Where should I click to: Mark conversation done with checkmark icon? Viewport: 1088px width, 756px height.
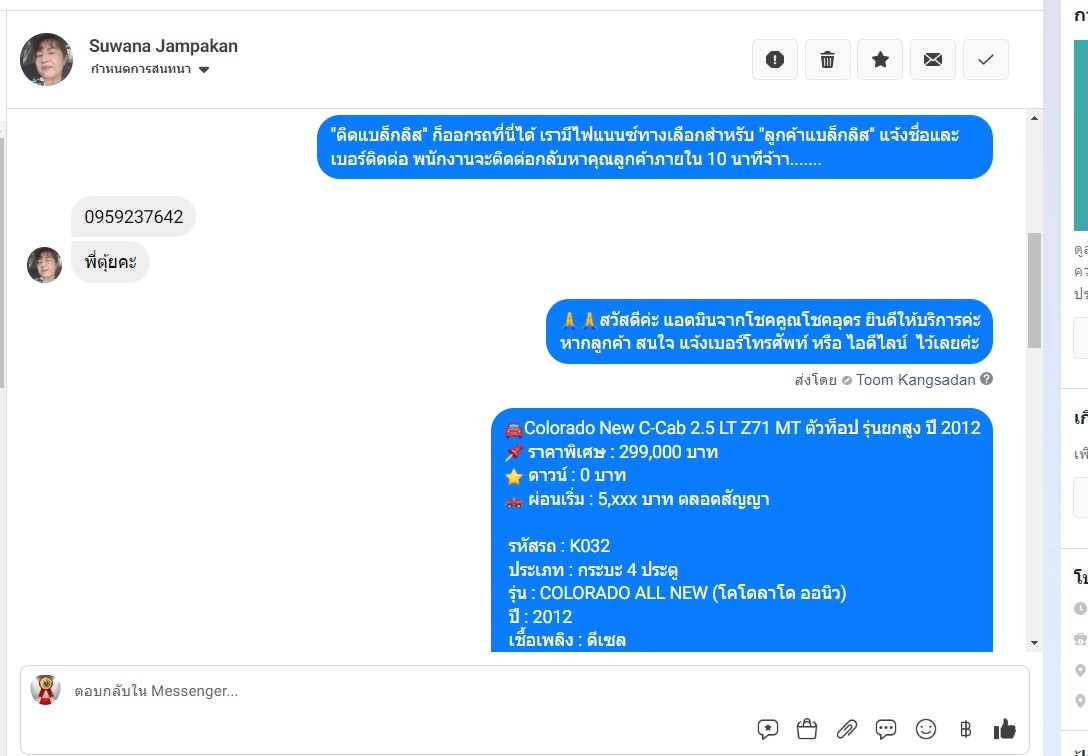(x=985, y=60)
